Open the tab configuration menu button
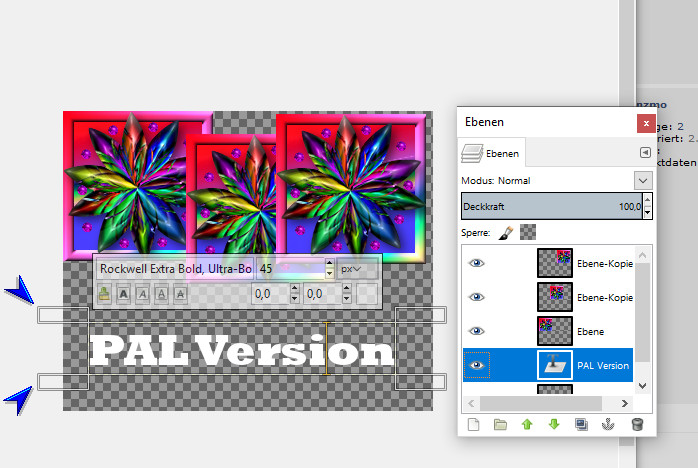The image size is (698, 468). tap(645, 152)
